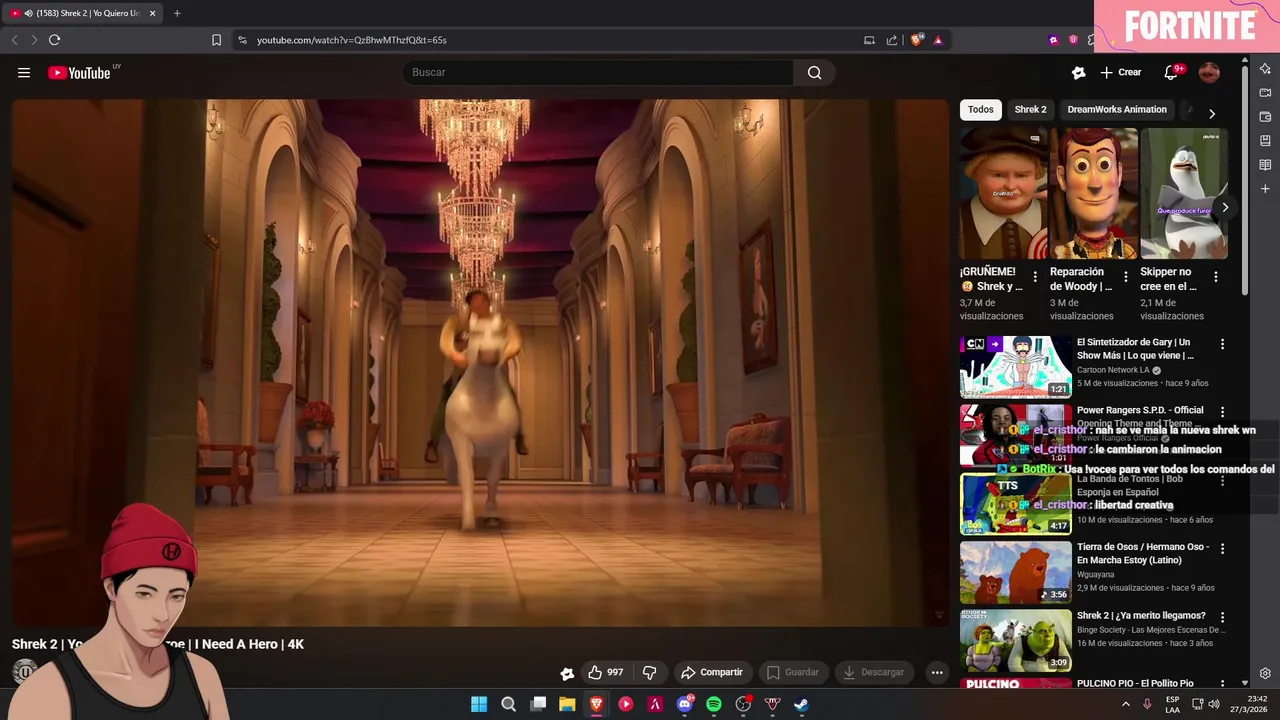Close the Shrek 2 browser tab
1280x720 pixels.
(152, 13)
